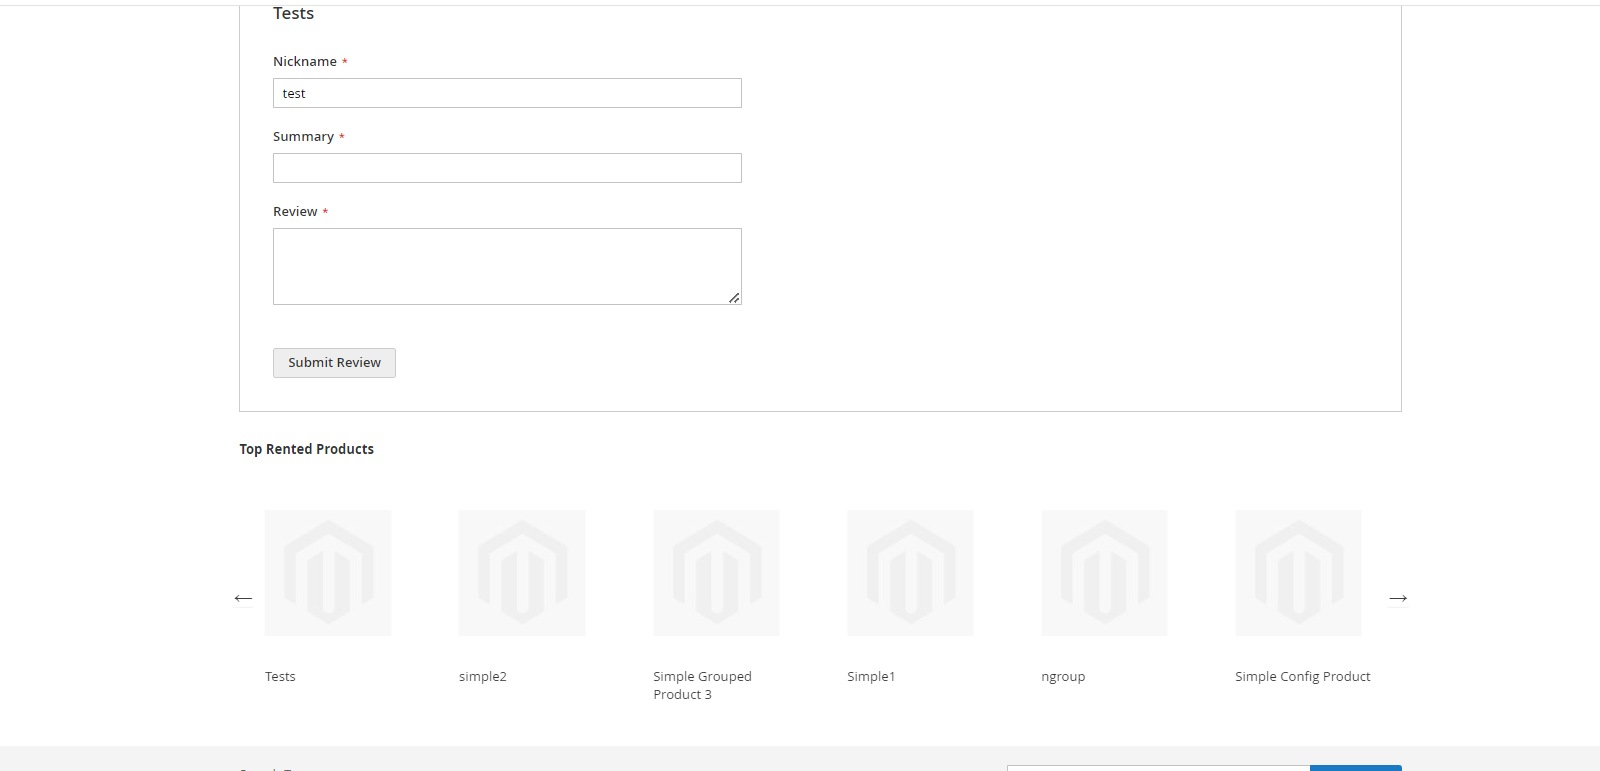
Task: Select the Simple Grouped Product 3 image
Action: point(716,573)
